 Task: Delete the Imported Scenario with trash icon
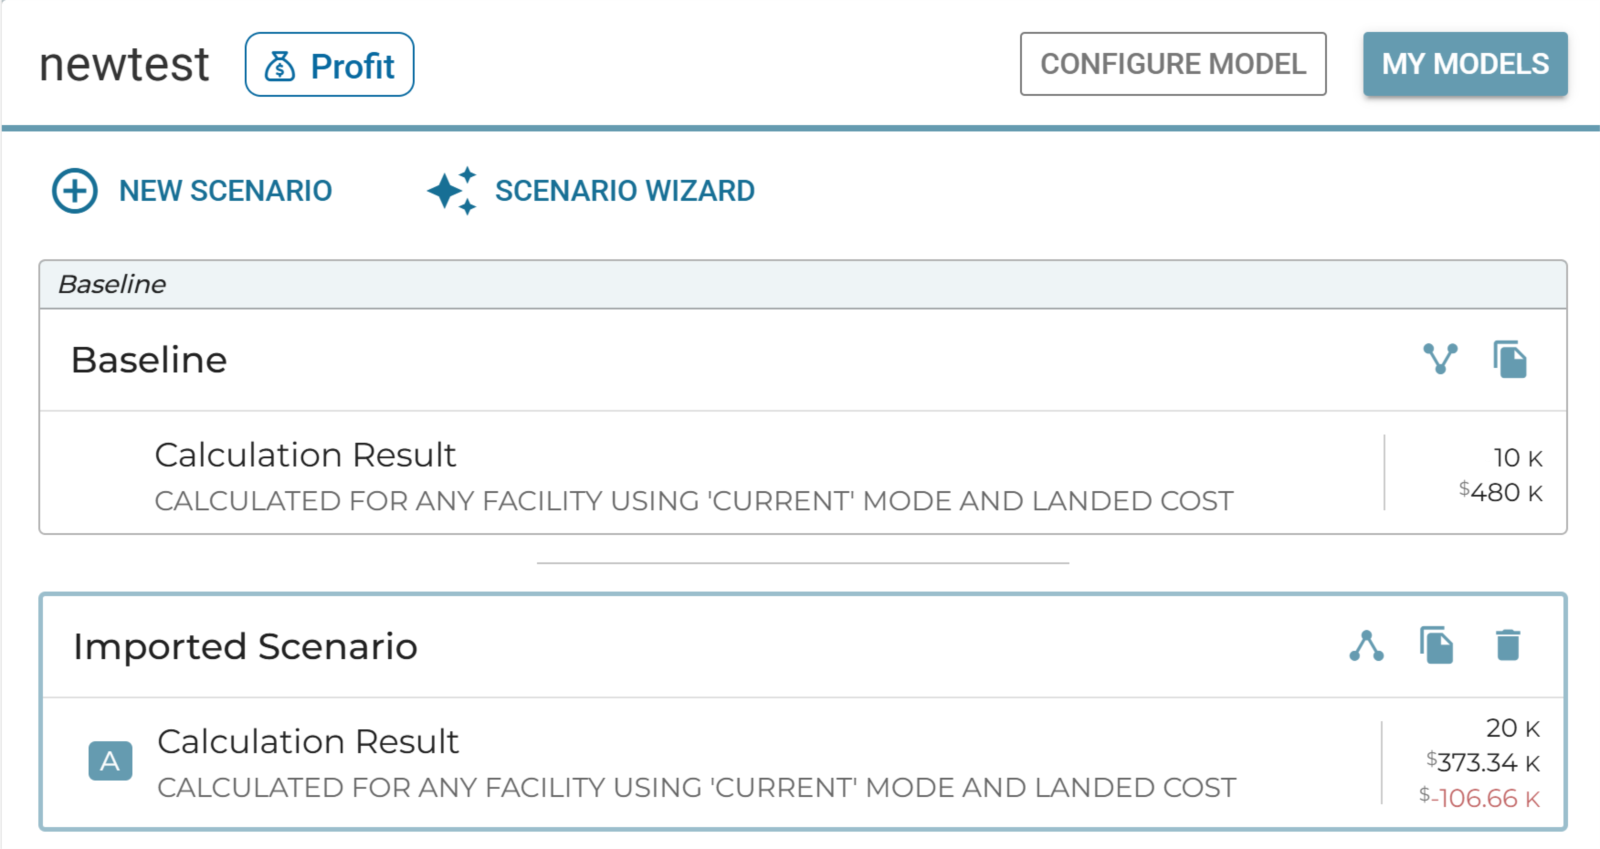pos(1508,646)
